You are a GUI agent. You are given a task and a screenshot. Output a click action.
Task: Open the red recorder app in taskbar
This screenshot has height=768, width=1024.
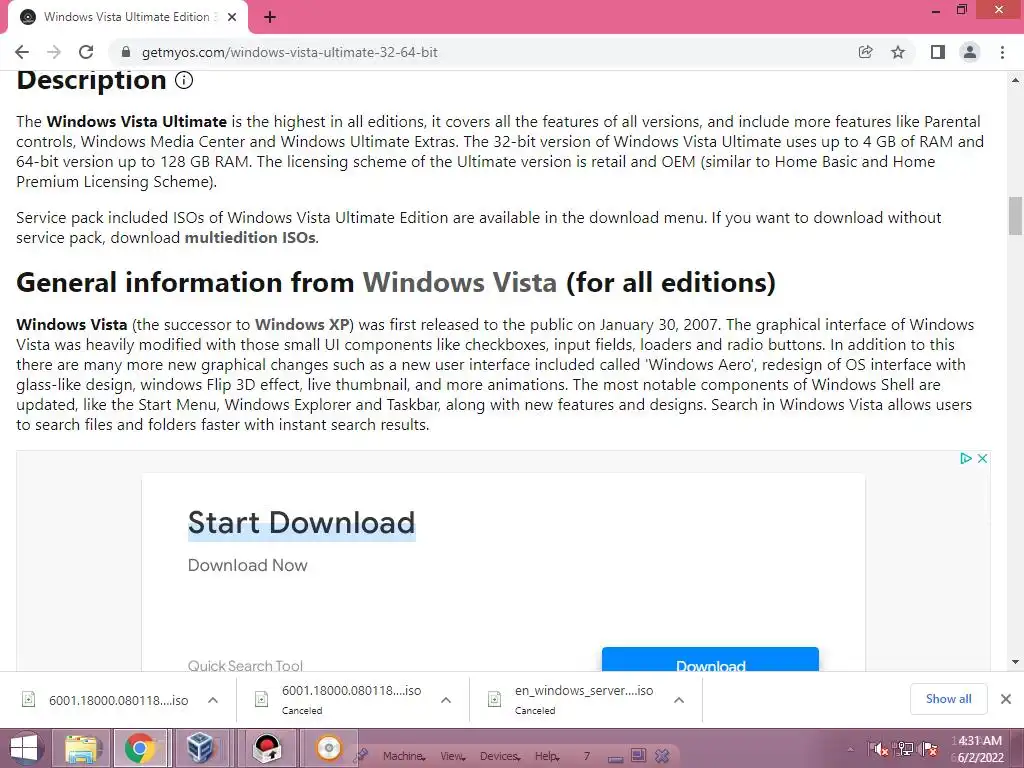click(x=267, y=748)
